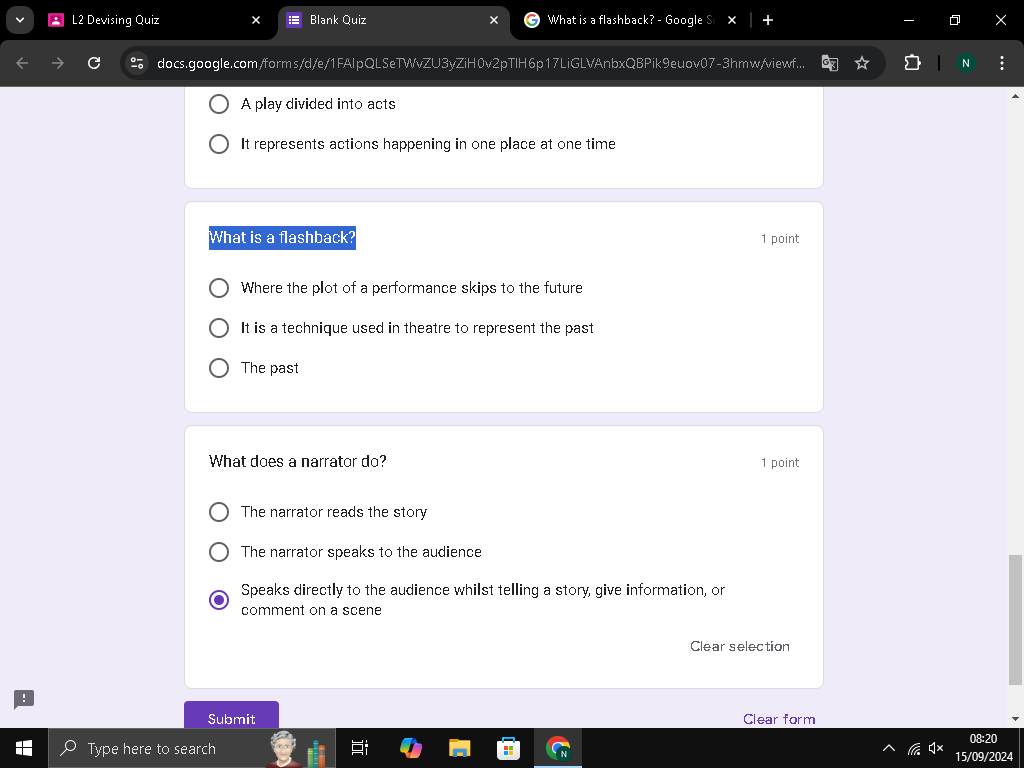Select 'The narrator speaks to the audience' option
This screenshot has width=1024, height=768.
pos(219,552)
